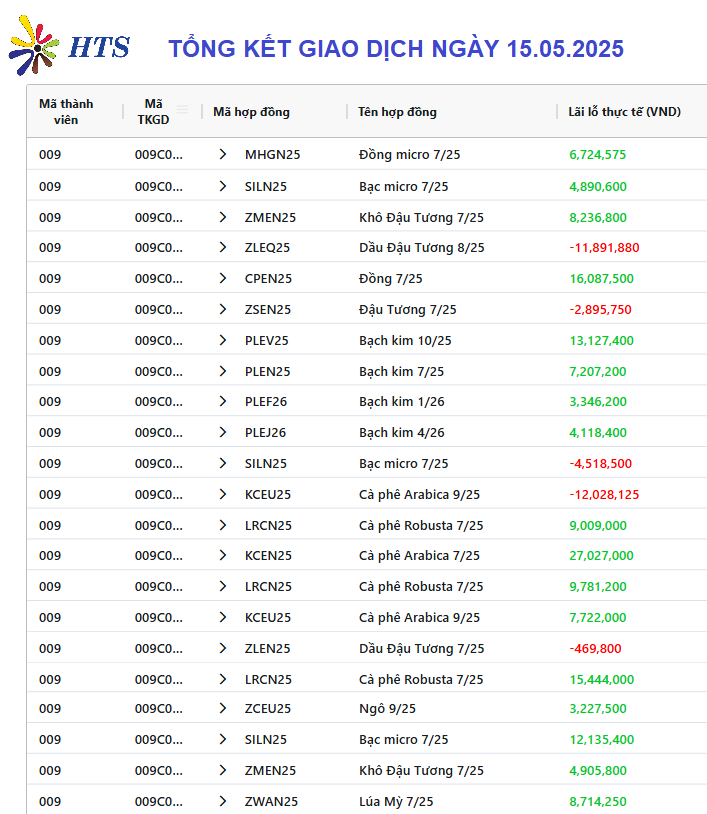Expand the KCEN25 row chevron
The image size is (707, 814).
(x=223, y=556)
